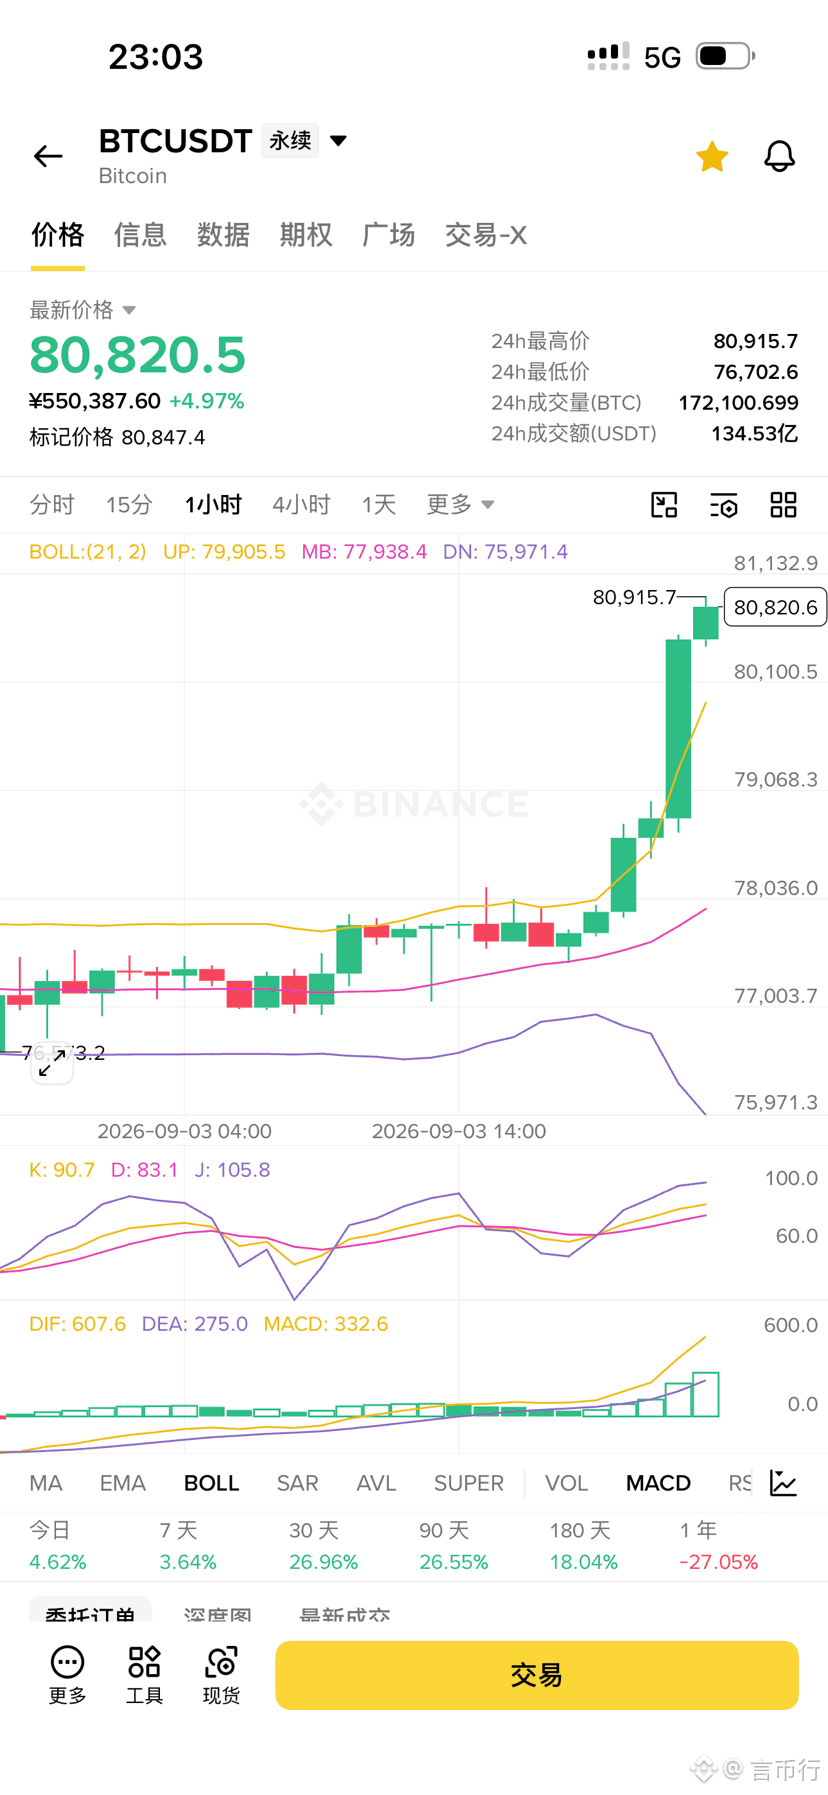Open 更多 menu at bottom bar
The height and width of the screenshot is (1795, 828).
pos(67,1675)
